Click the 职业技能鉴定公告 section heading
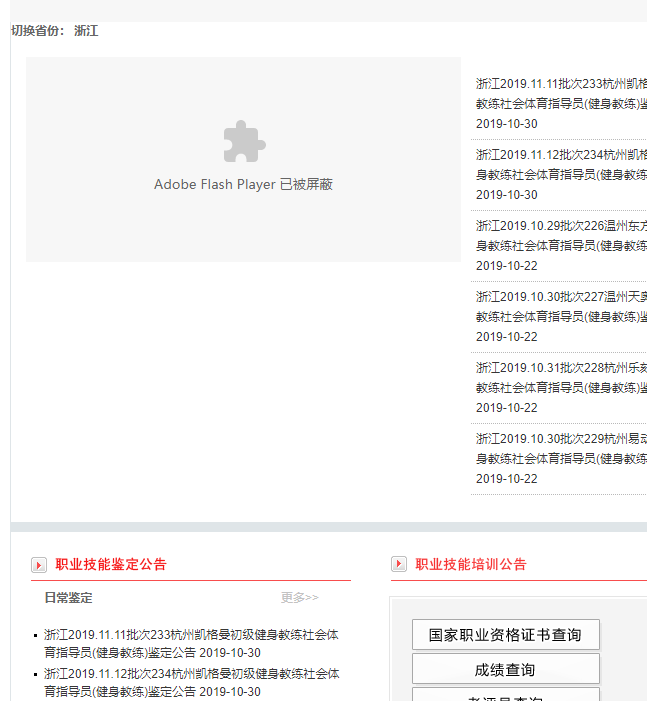This screenshot has width=647, height=701. [x=111, y=564]
